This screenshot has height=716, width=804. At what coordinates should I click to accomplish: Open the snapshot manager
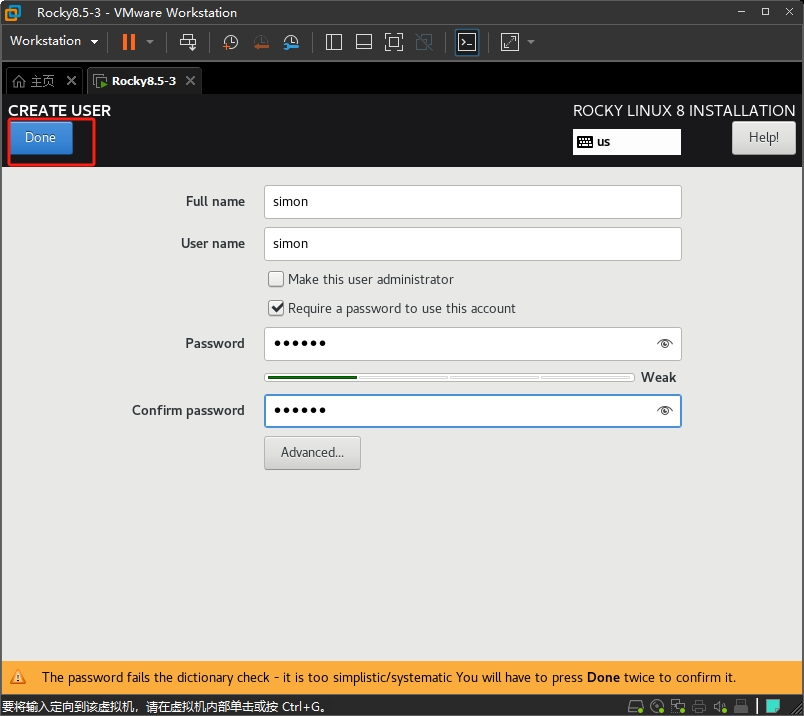[291, 42]
